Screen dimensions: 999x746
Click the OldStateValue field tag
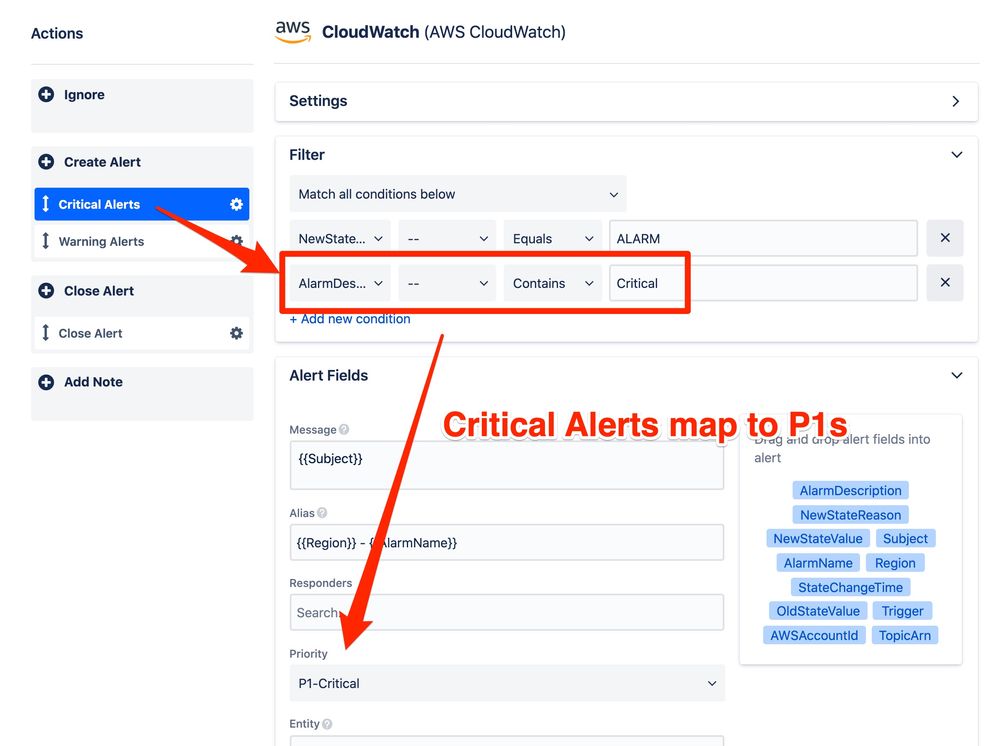pyautogui.click(x=818, y=611)
